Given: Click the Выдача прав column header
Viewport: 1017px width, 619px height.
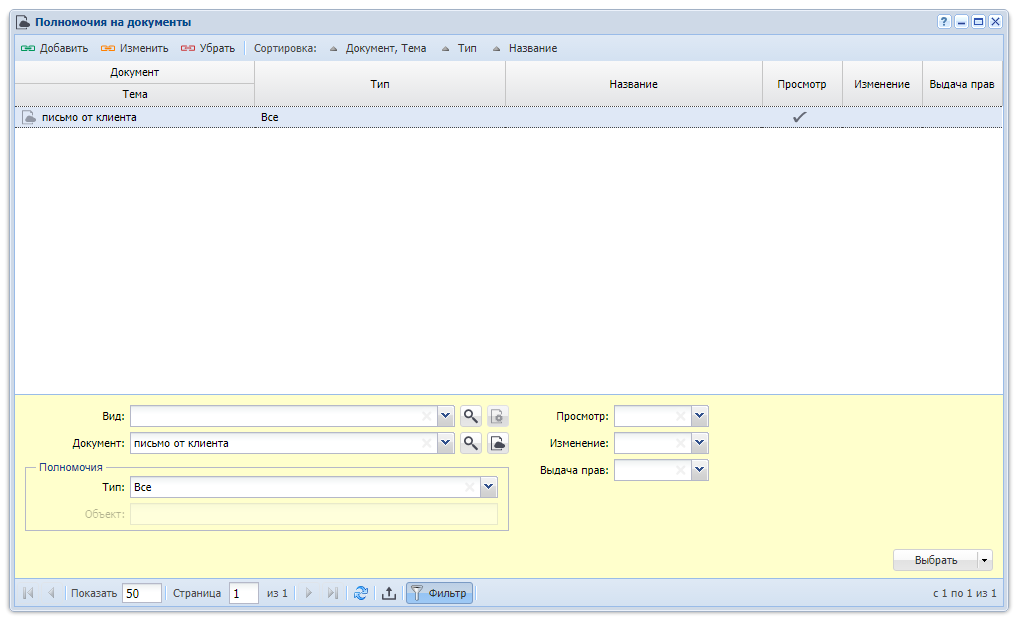Looking at the screenshot, I should pyautogui.click(x=961, y=84).
